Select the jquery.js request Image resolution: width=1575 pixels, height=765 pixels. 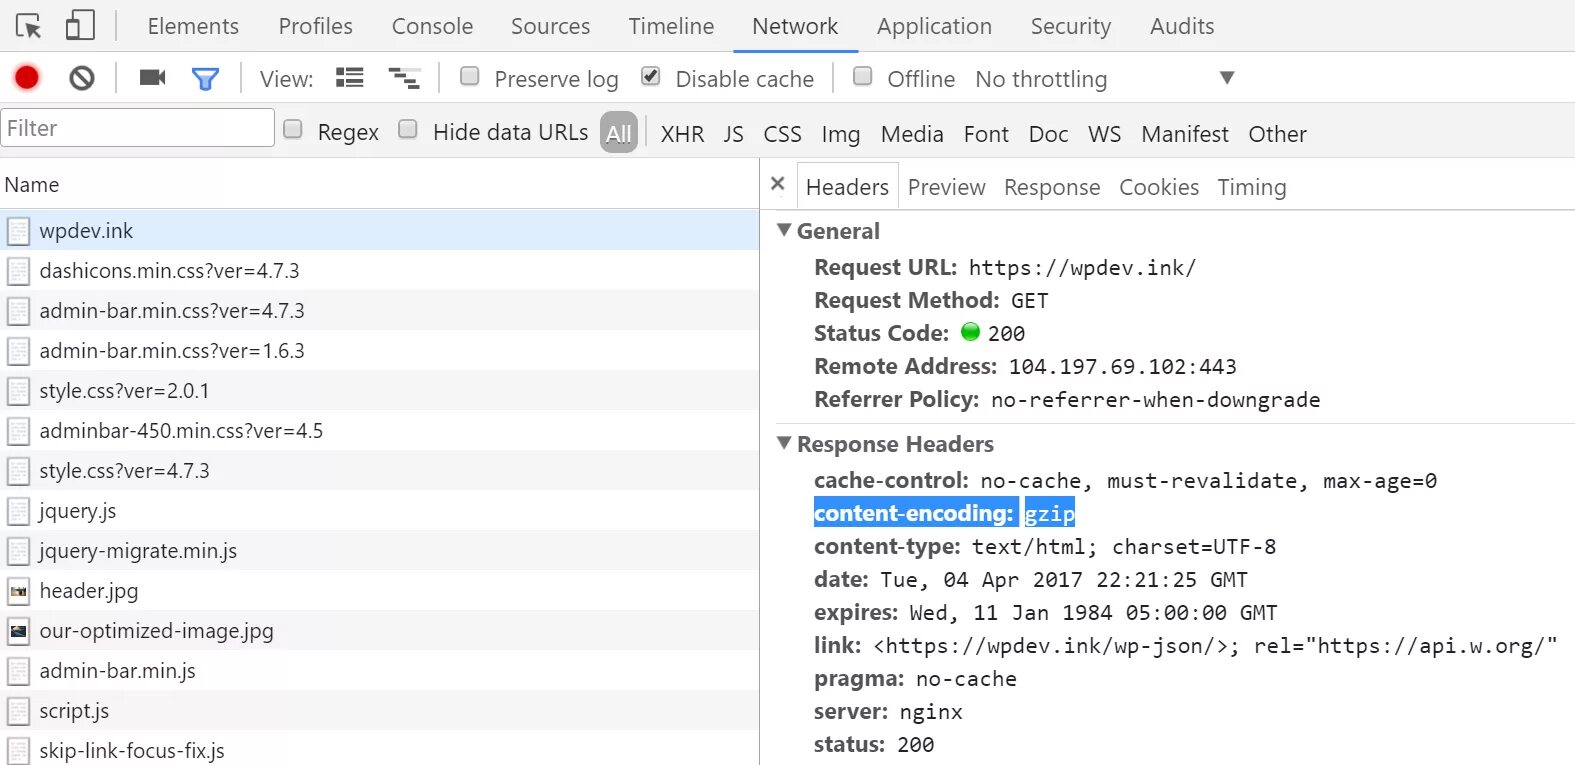click(x=78, y=511)
